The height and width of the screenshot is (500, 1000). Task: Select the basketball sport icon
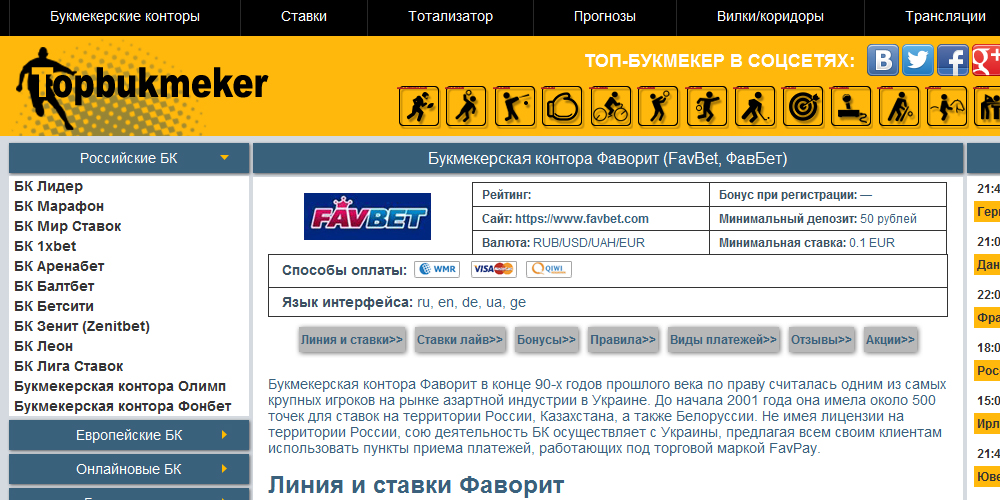point(466,106)
